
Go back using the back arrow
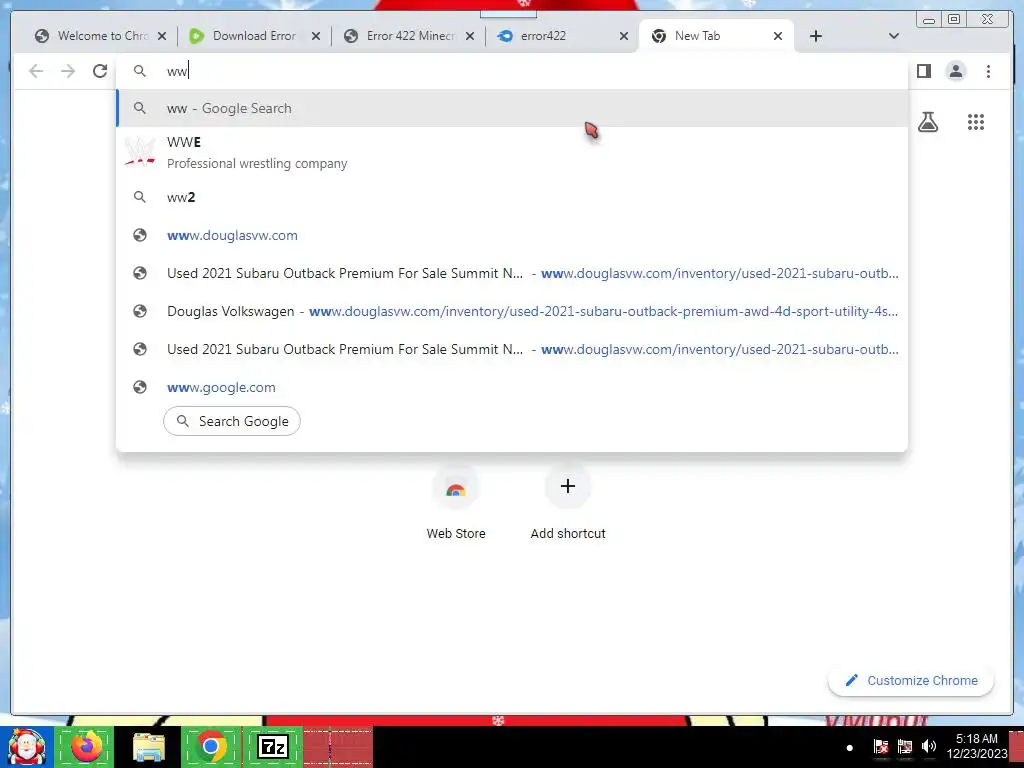(x=36, y=71)
